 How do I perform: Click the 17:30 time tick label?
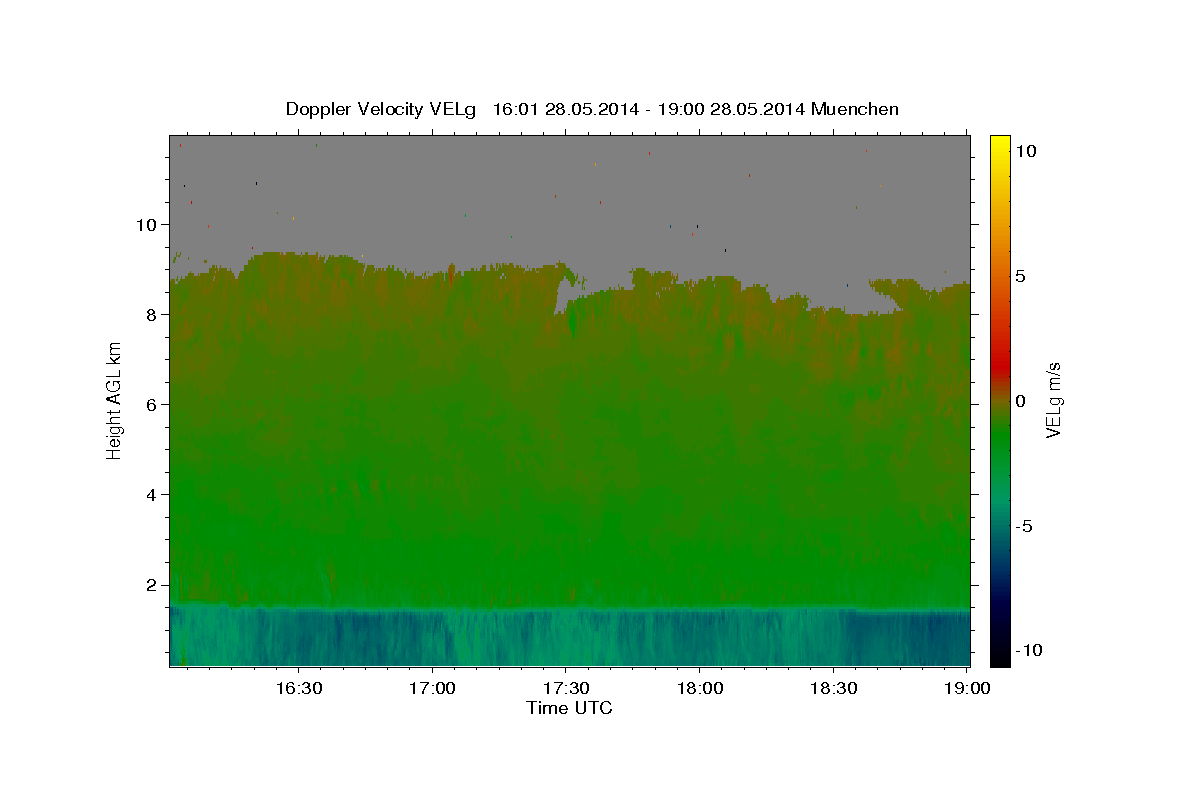pyautogui.click(x=565, y=688)
